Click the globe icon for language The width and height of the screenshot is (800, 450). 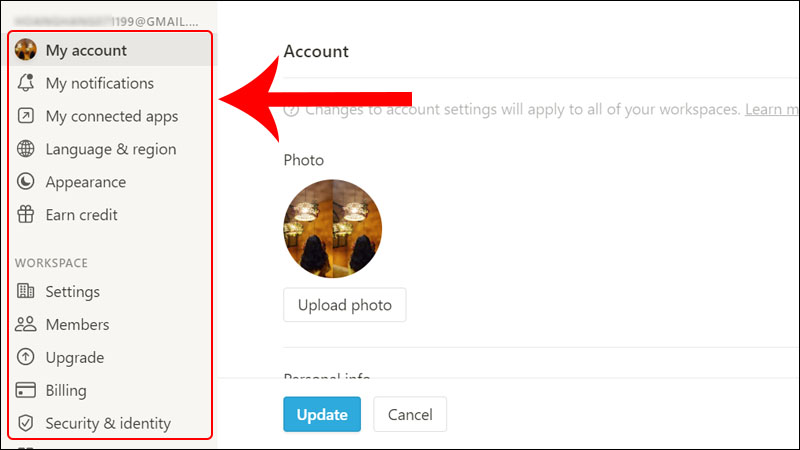(26, 149)
